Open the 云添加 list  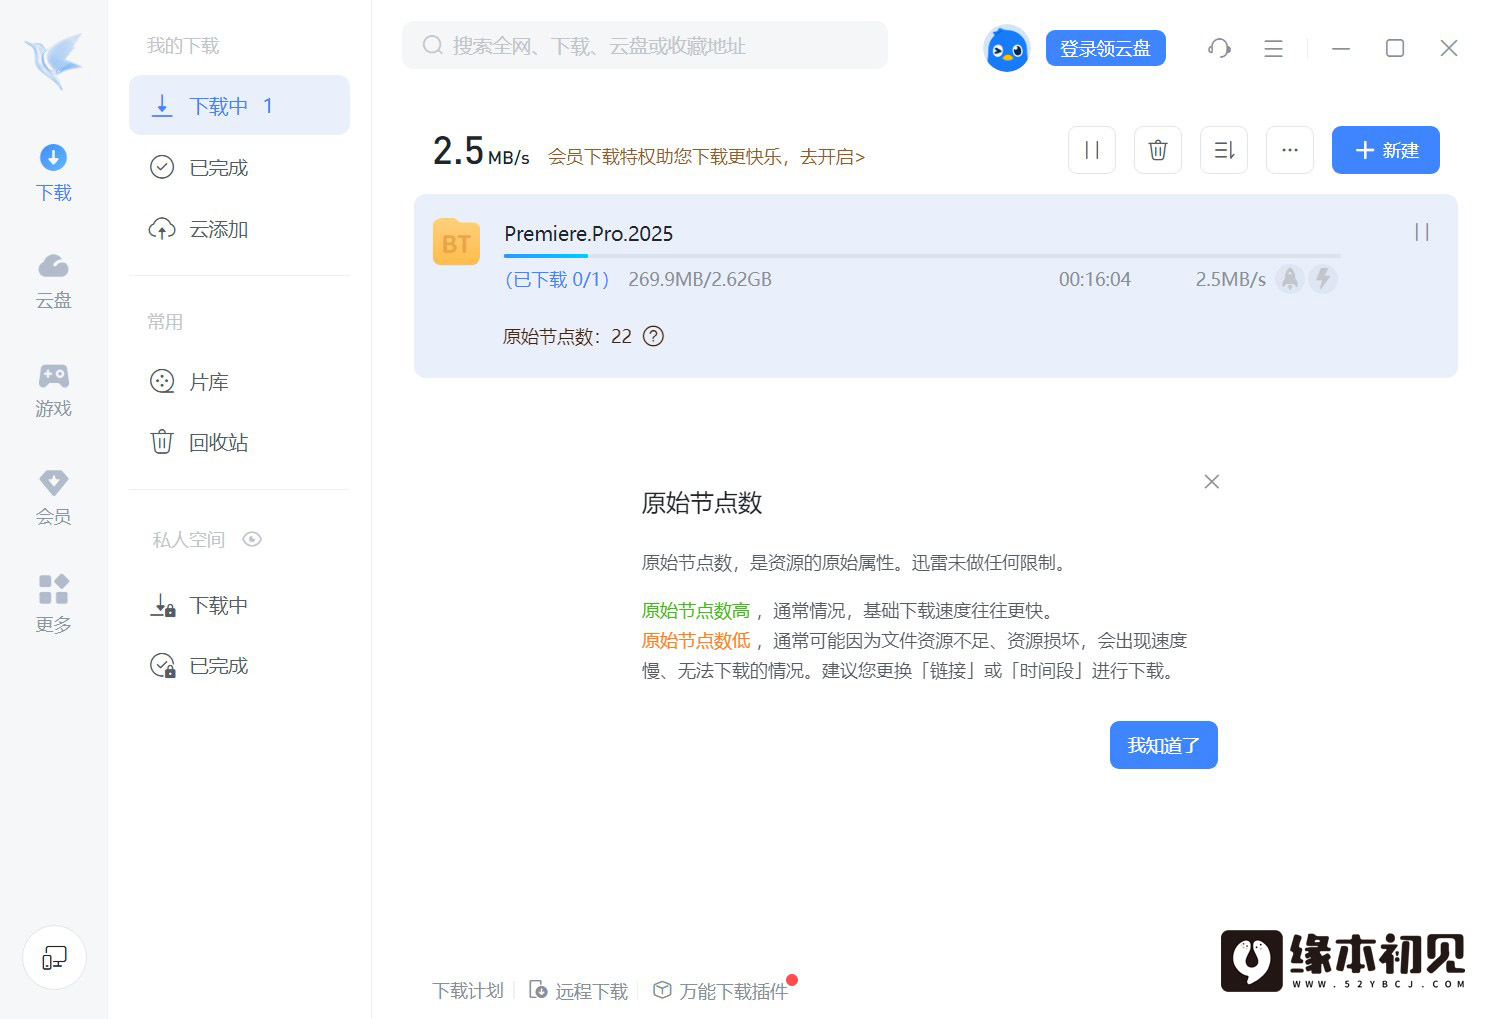(x=239, y=229)
